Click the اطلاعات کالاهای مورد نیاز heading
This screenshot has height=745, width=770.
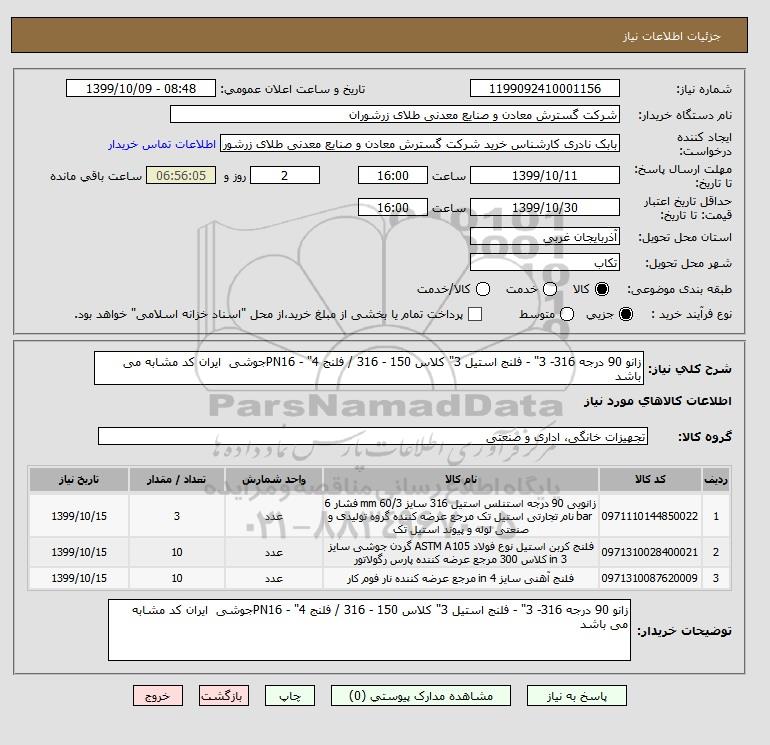(658, 401)
